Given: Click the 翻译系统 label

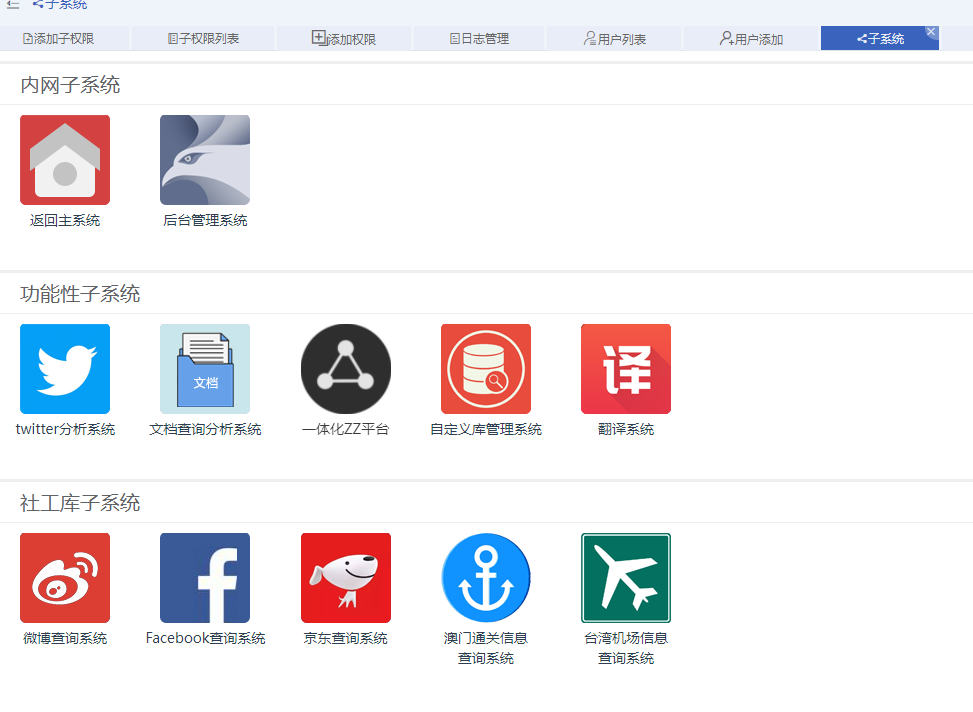Looking at the screenshot, I should [626, 430].
